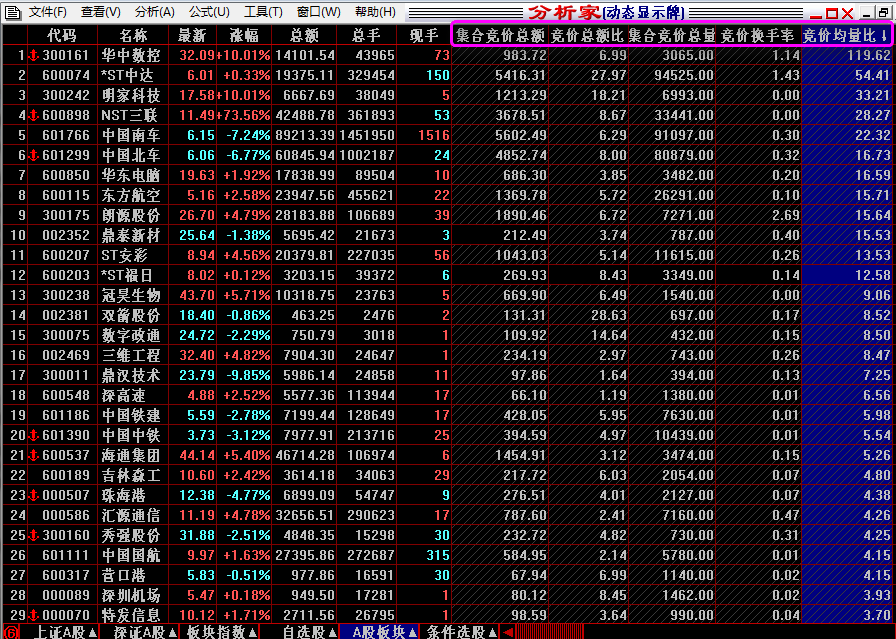Select the stock name "吉林森工"
The width and height of the screenshot is (896, 639).
131,476
